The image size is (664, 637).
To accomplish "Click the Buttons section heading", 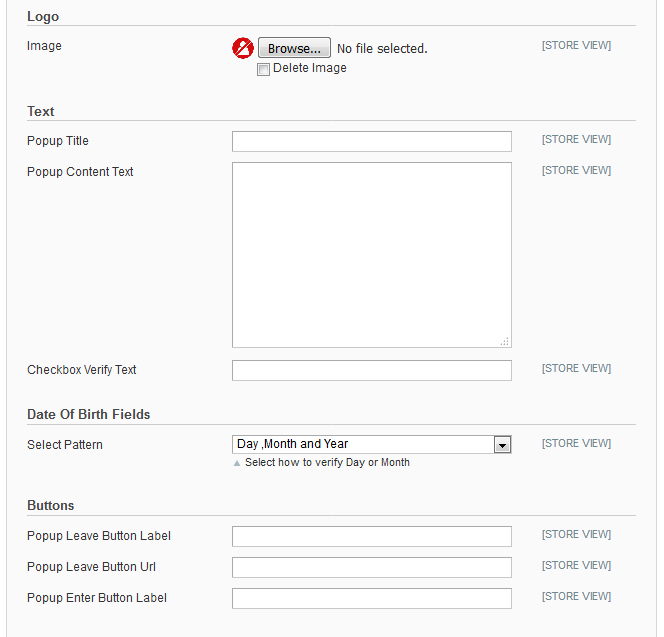I will click(51, 506).
